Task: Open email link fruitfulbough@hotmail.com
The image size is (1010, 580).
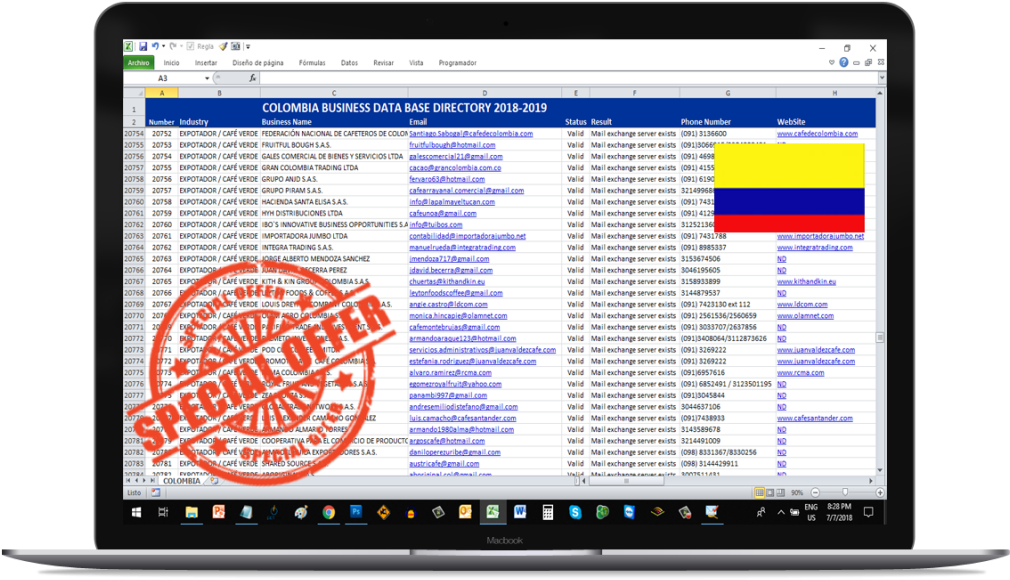Action: point(452,145)
